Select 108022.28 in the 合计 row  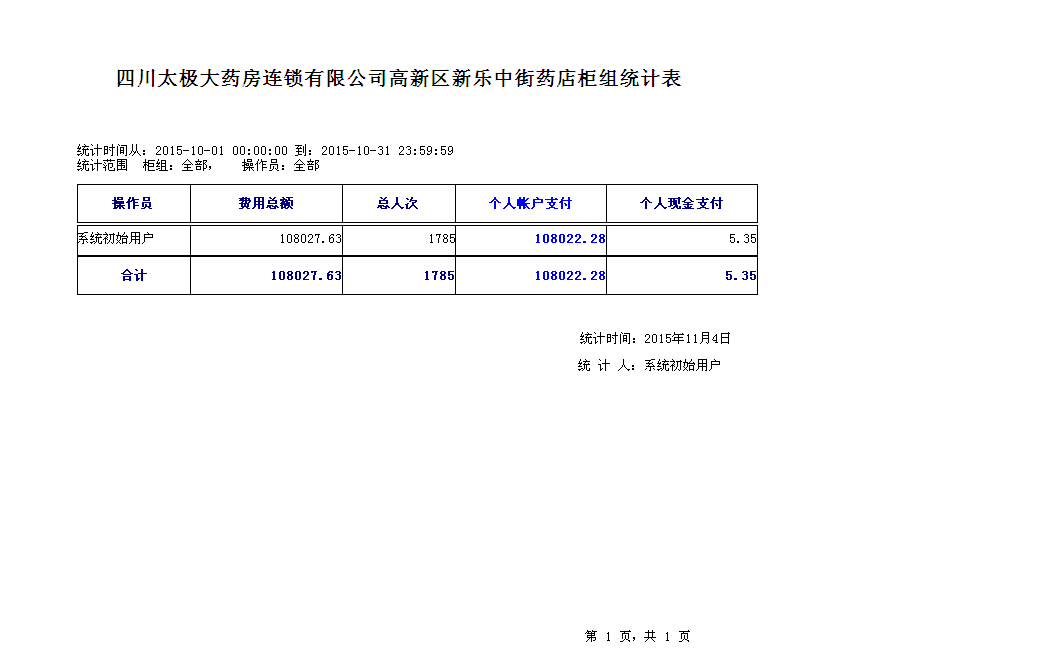[x=570, y=276]
